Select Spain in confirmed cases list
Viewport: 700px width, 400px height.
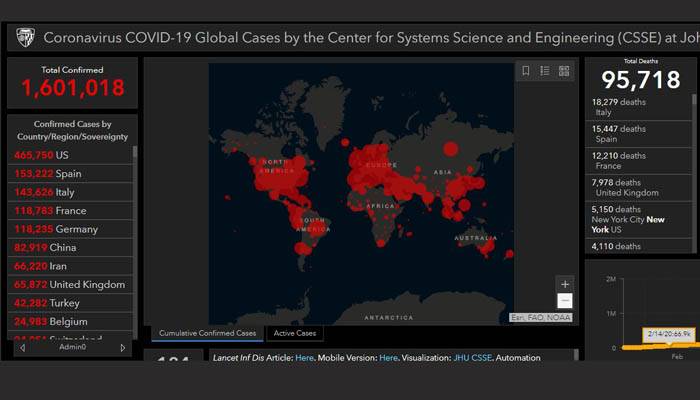pos(70,174)
